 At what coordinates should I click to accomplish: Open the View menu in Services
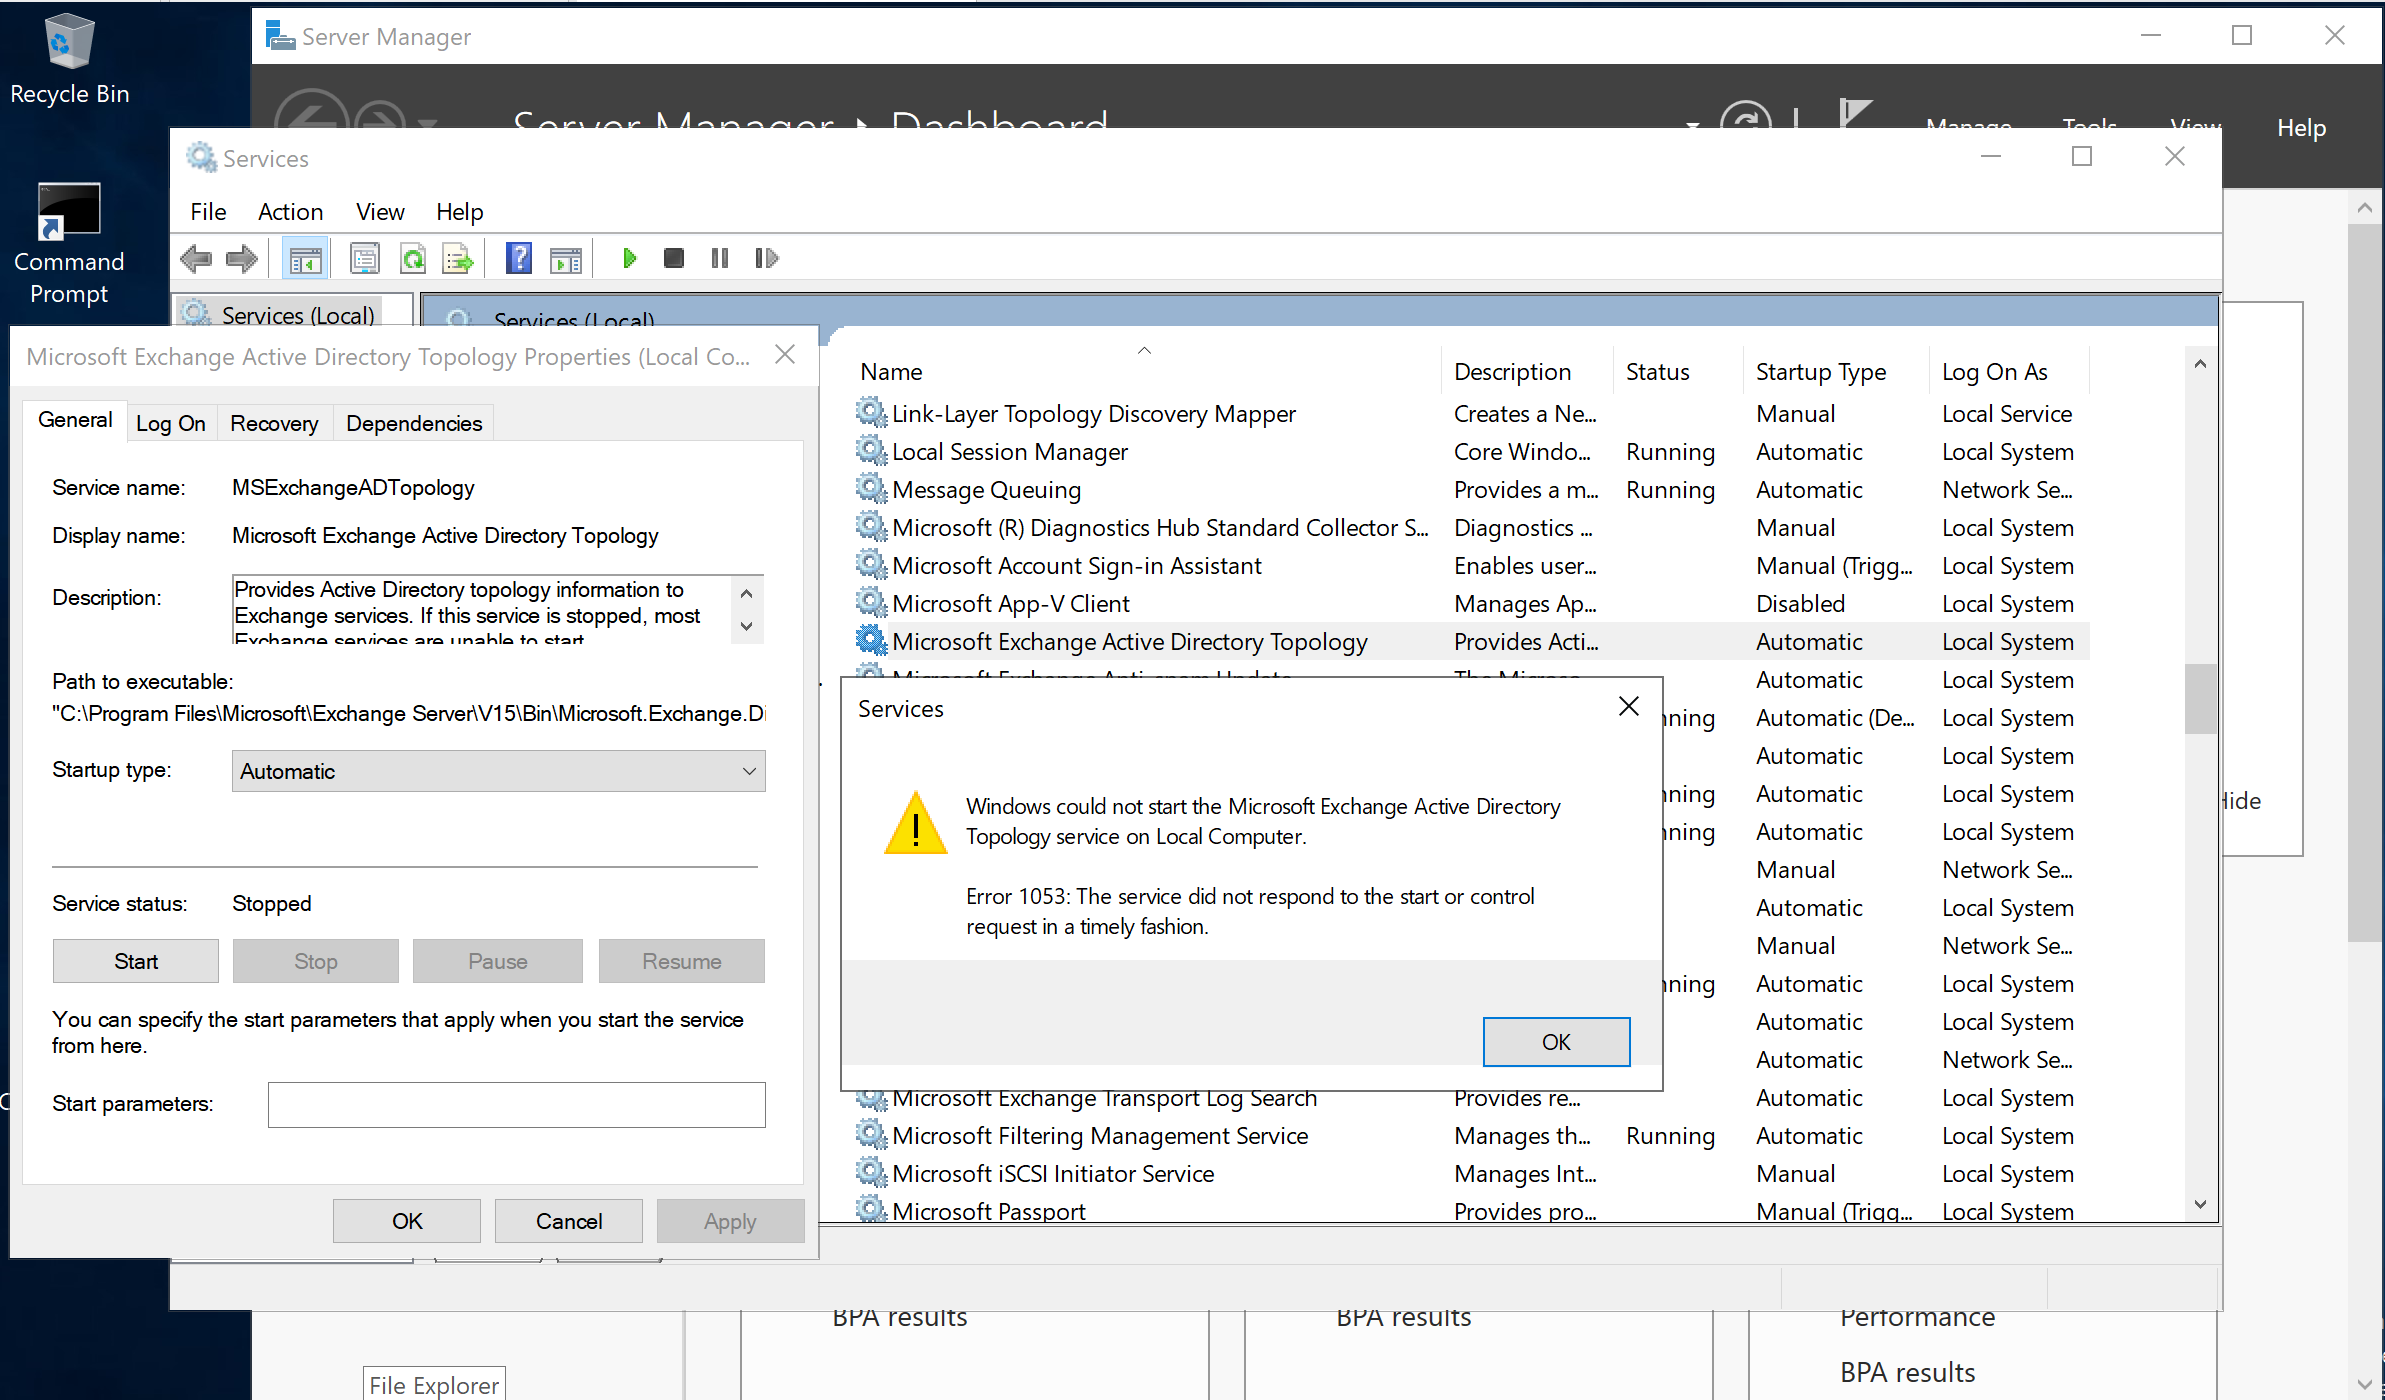[380, 212]
